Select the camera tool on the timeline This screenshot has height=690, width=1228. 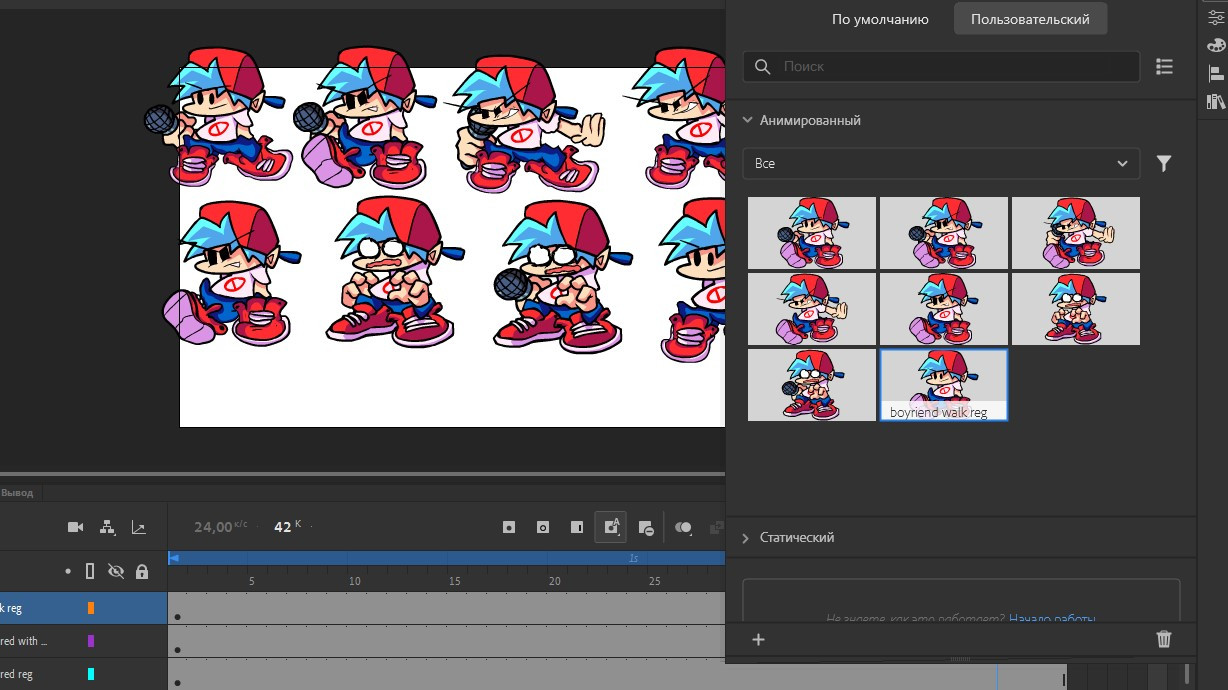(76, 527)
